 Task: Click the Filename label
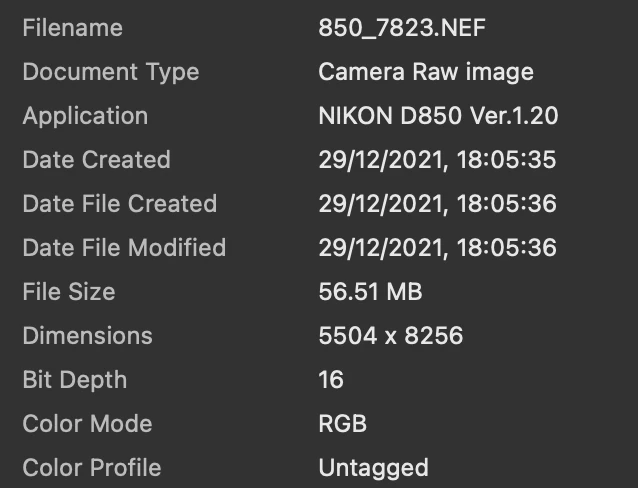pos(72,28)
